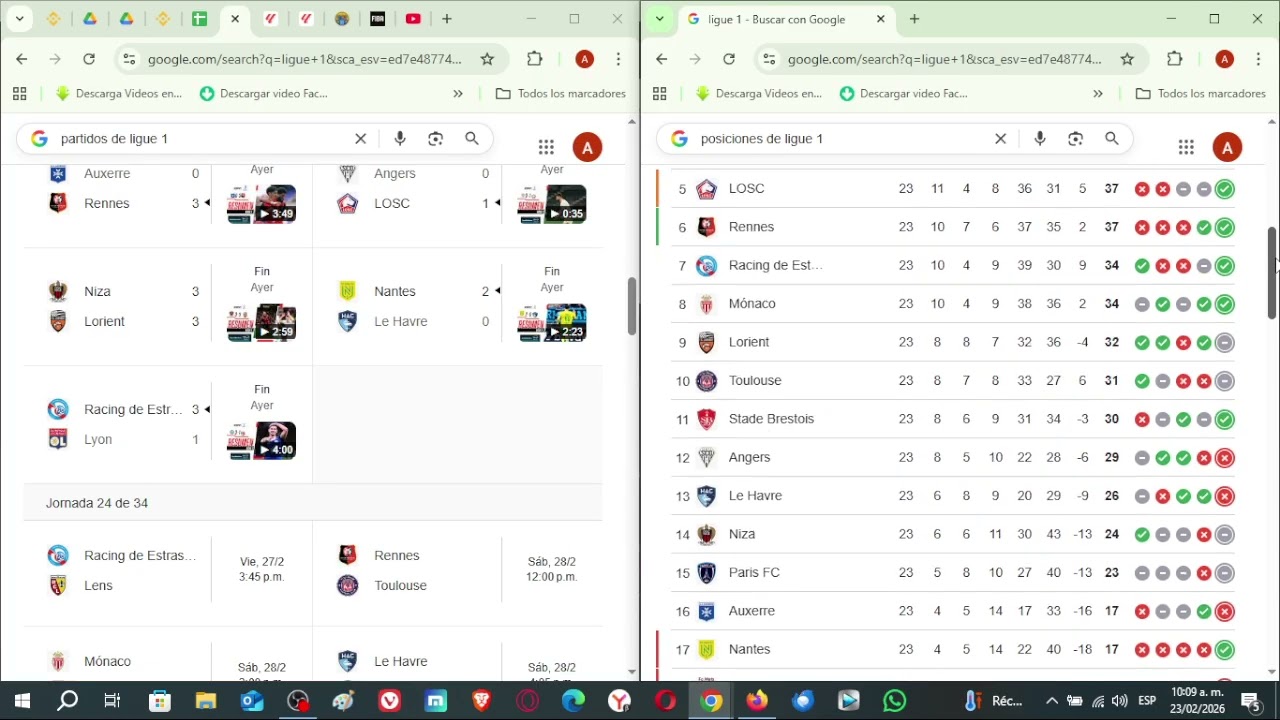Start voice search in right Google search
Viewport: 1280px width, 720px height.
(x=1040, y=139)
